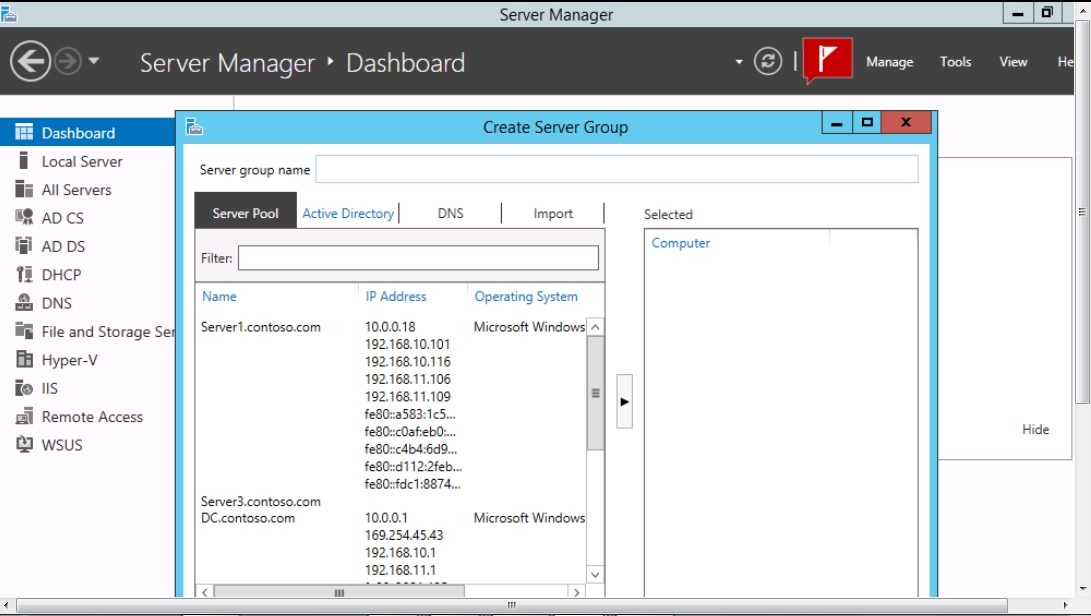Click the File and Storage Services icon
Screen dimensions: 1091x616
24,331
